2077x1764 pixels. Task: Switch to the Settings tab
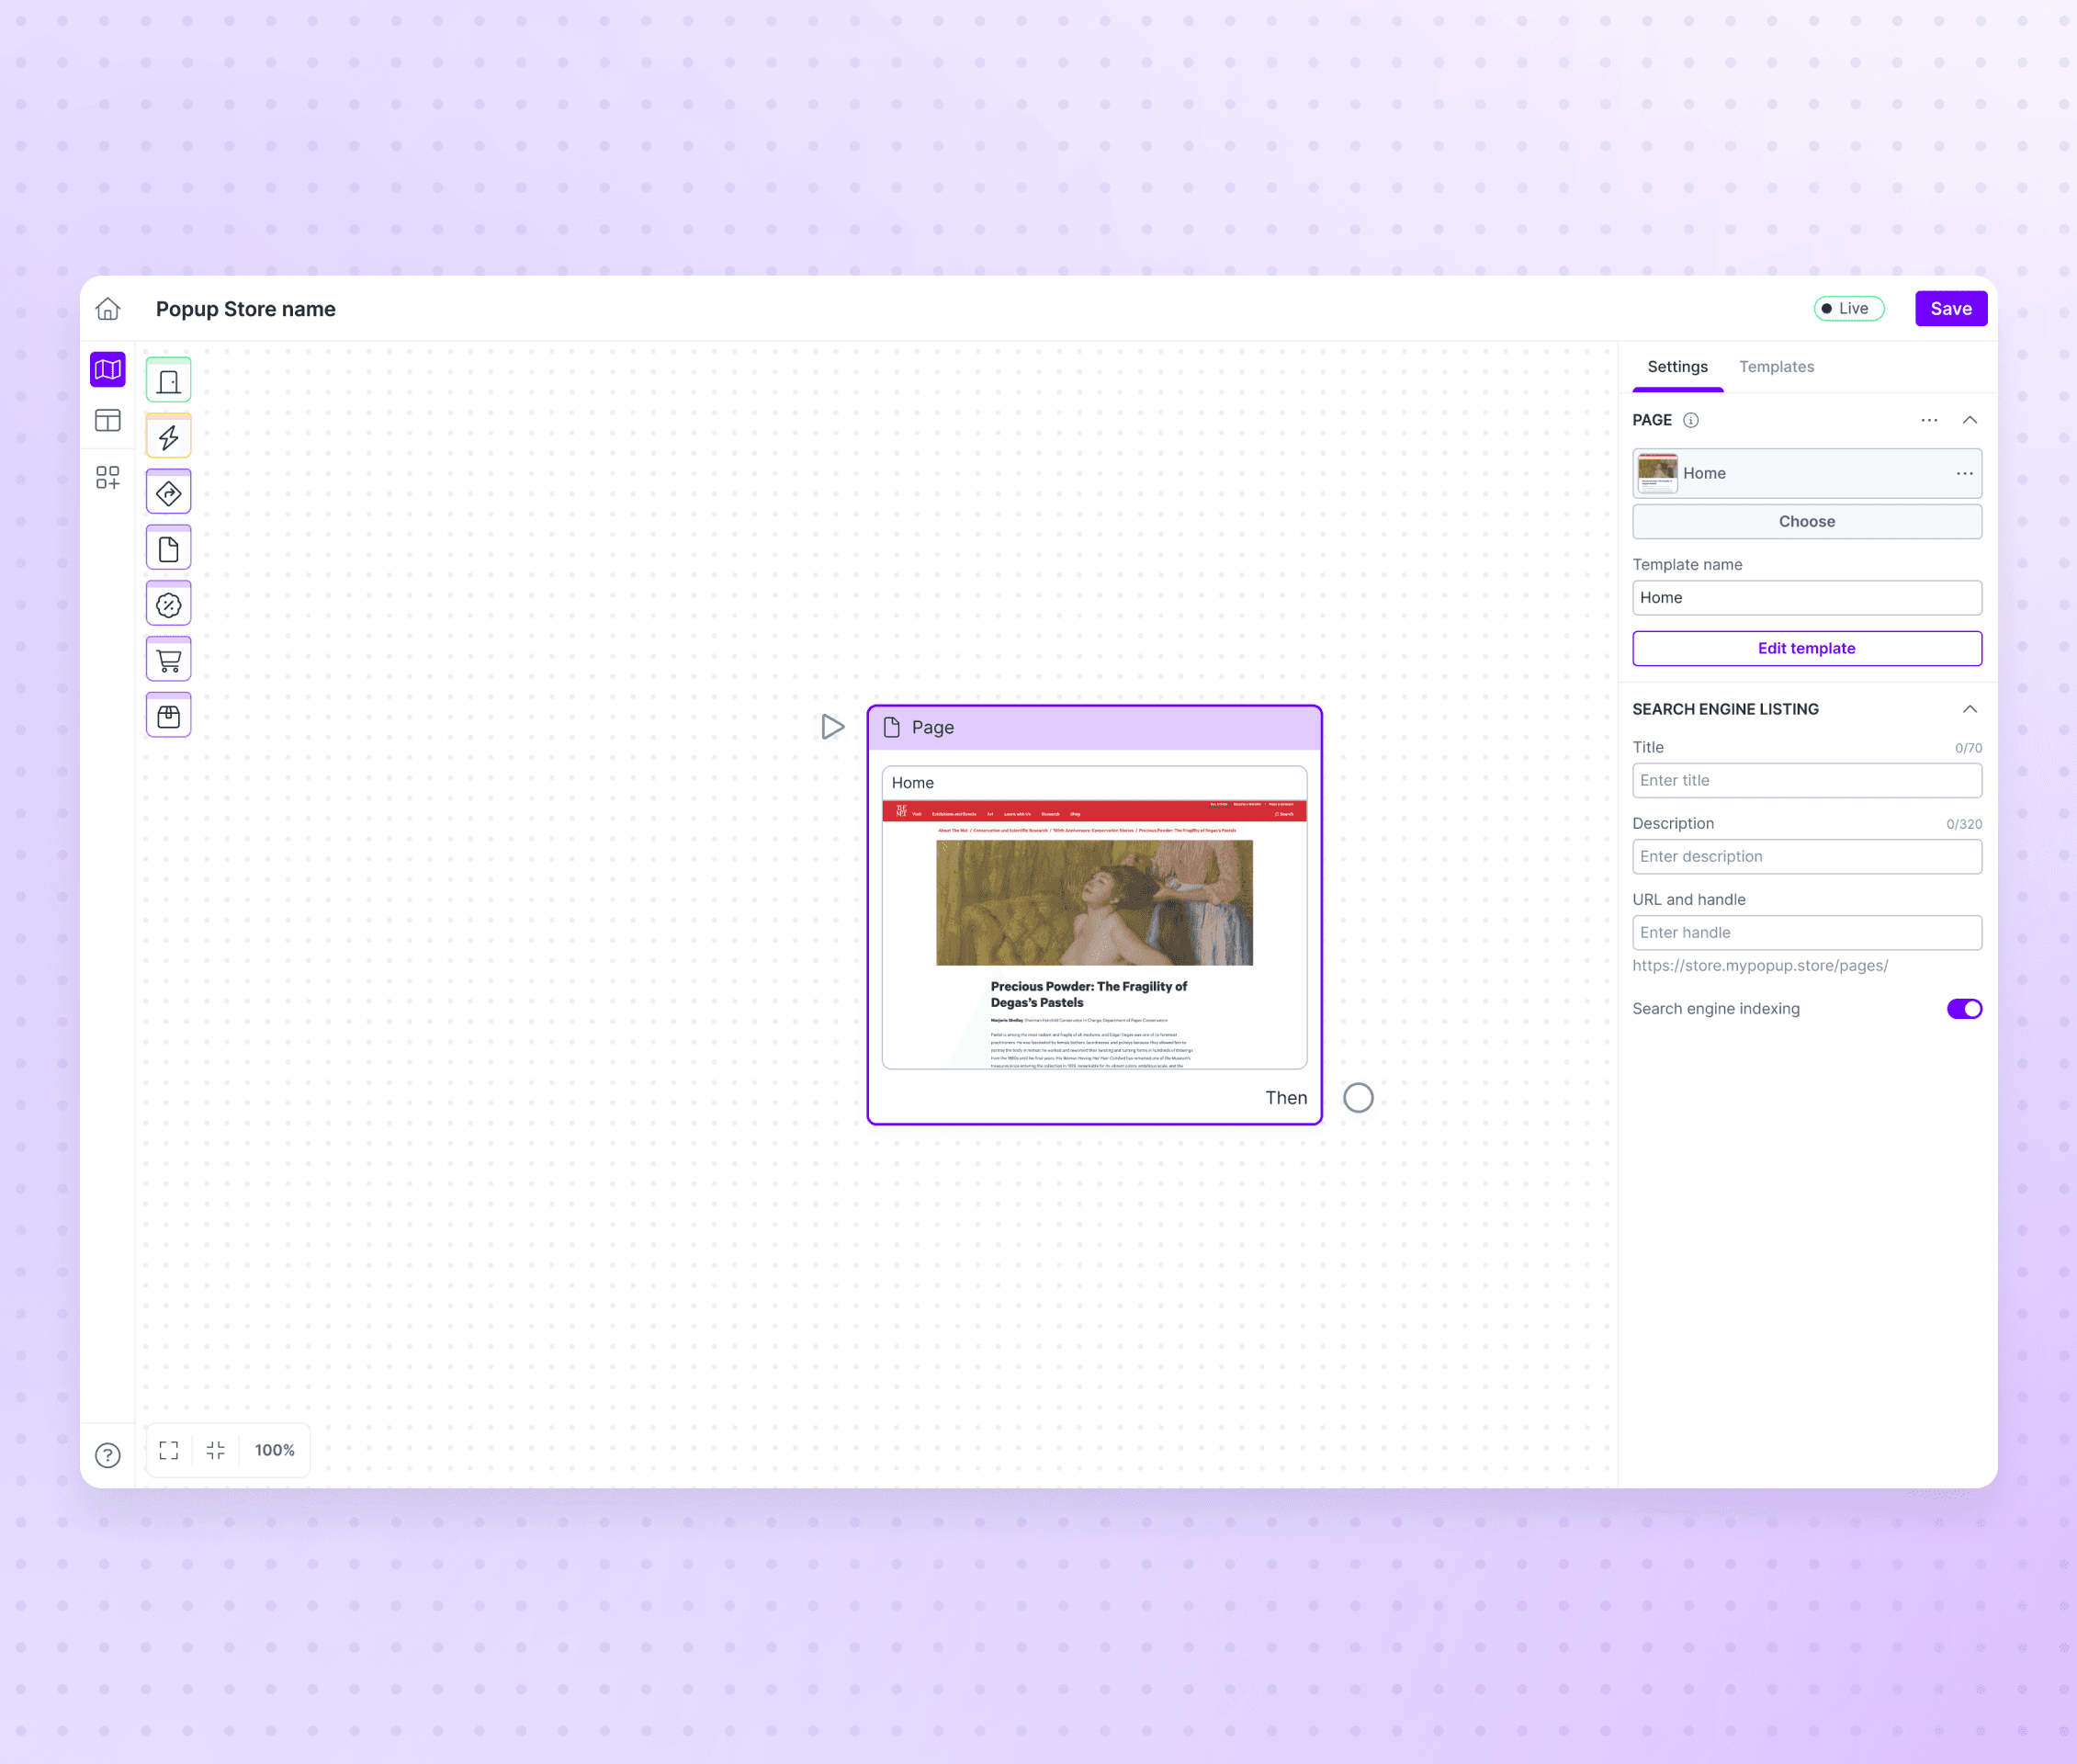pyautogui.click(x=1677, y=367)
